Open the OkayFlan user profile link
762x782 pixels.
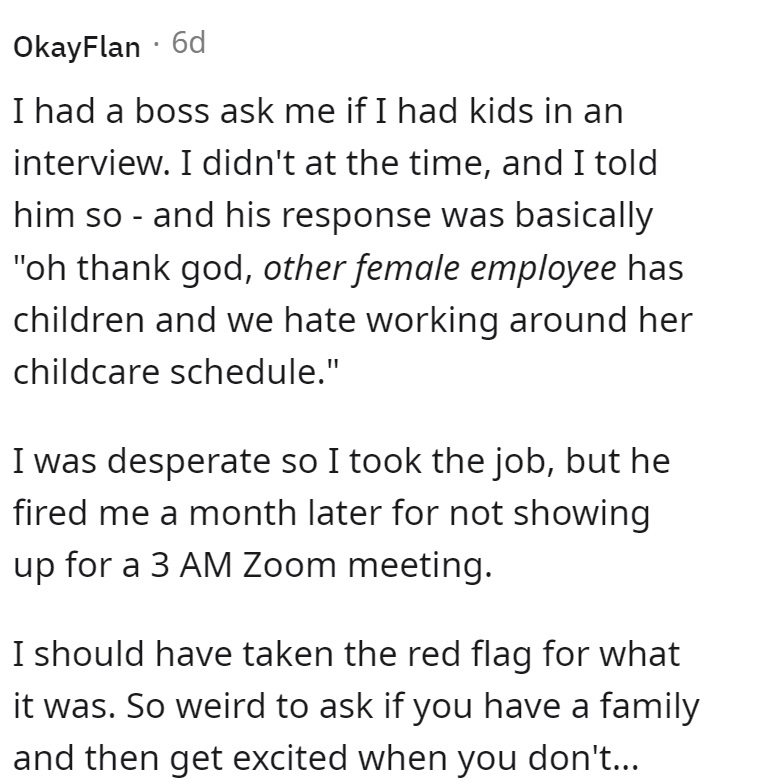tap(77, 48)
